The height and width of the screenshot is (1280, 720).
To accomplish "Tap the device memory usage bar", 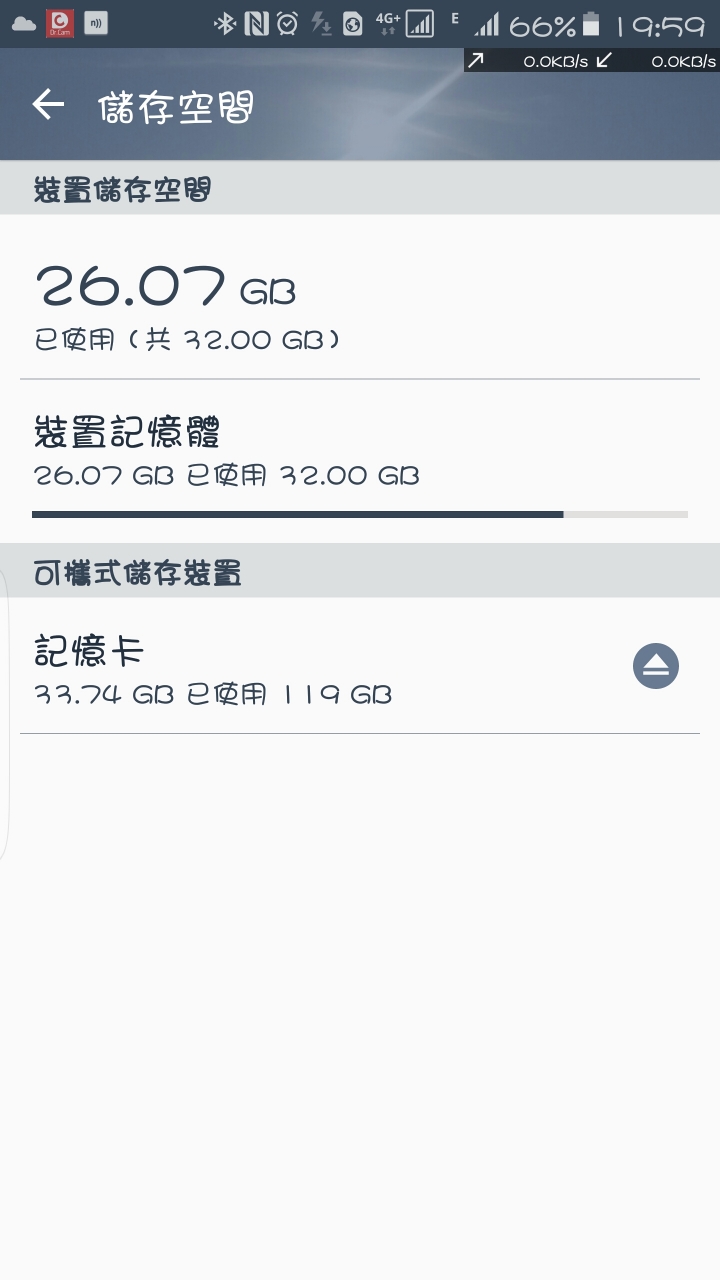I will pyautogui.click(x=359, y=514).
